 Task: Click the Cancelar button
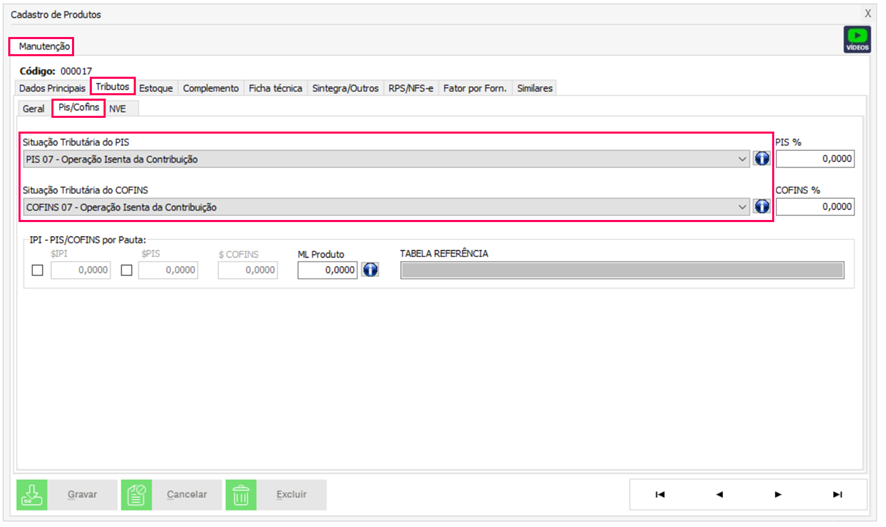tap(172, 494)
